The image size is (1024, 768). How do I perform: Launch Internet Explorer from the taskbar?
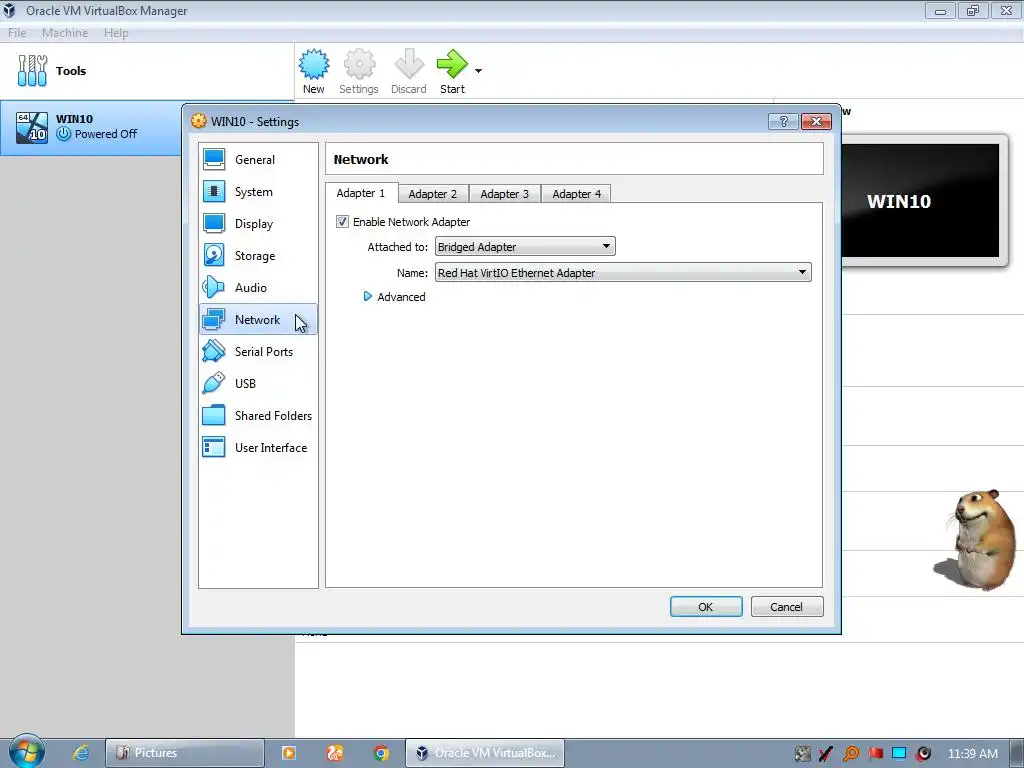coord(80,753)
